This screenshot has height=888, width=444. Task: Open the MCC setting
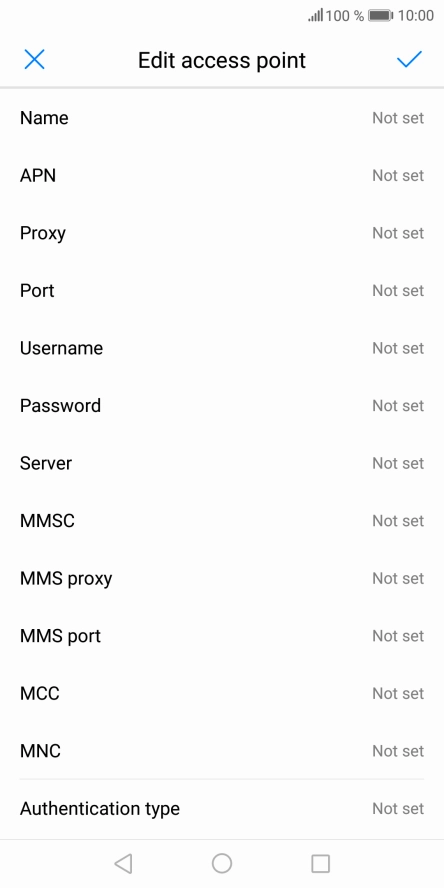222,693
